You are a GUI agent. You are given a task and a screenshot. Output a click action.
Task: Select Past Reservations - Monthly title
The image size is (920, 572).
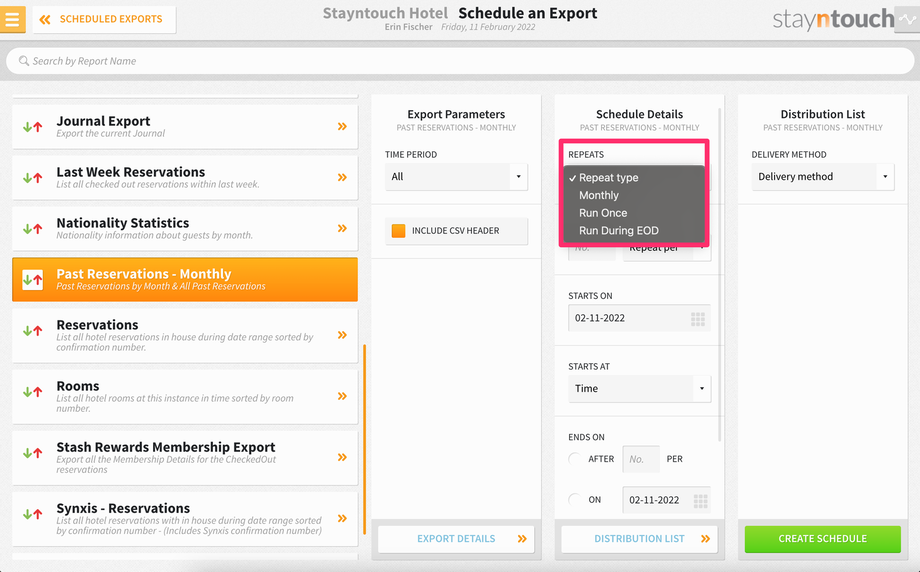pyautogui.click(x=144, y=274)
